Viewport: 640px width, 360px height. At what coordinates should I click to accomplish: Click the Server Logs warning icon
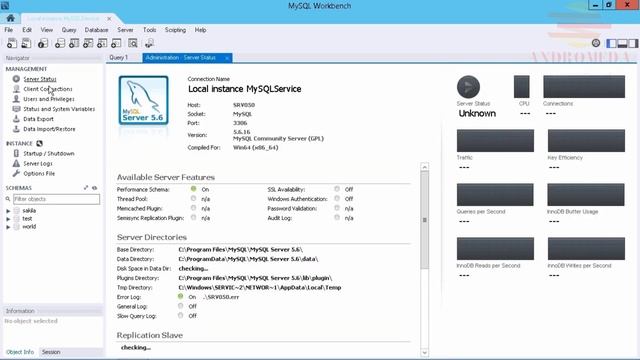click(x=16, y=163)
